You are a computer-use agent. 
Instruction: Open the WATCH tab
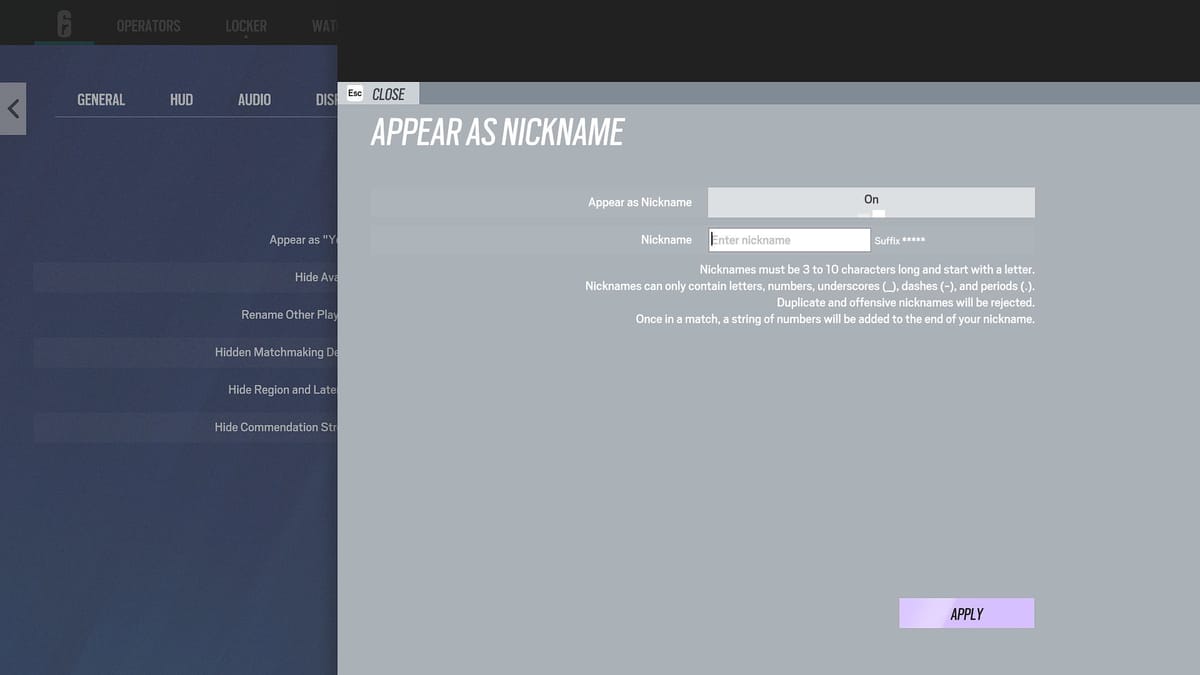point(323,25)
